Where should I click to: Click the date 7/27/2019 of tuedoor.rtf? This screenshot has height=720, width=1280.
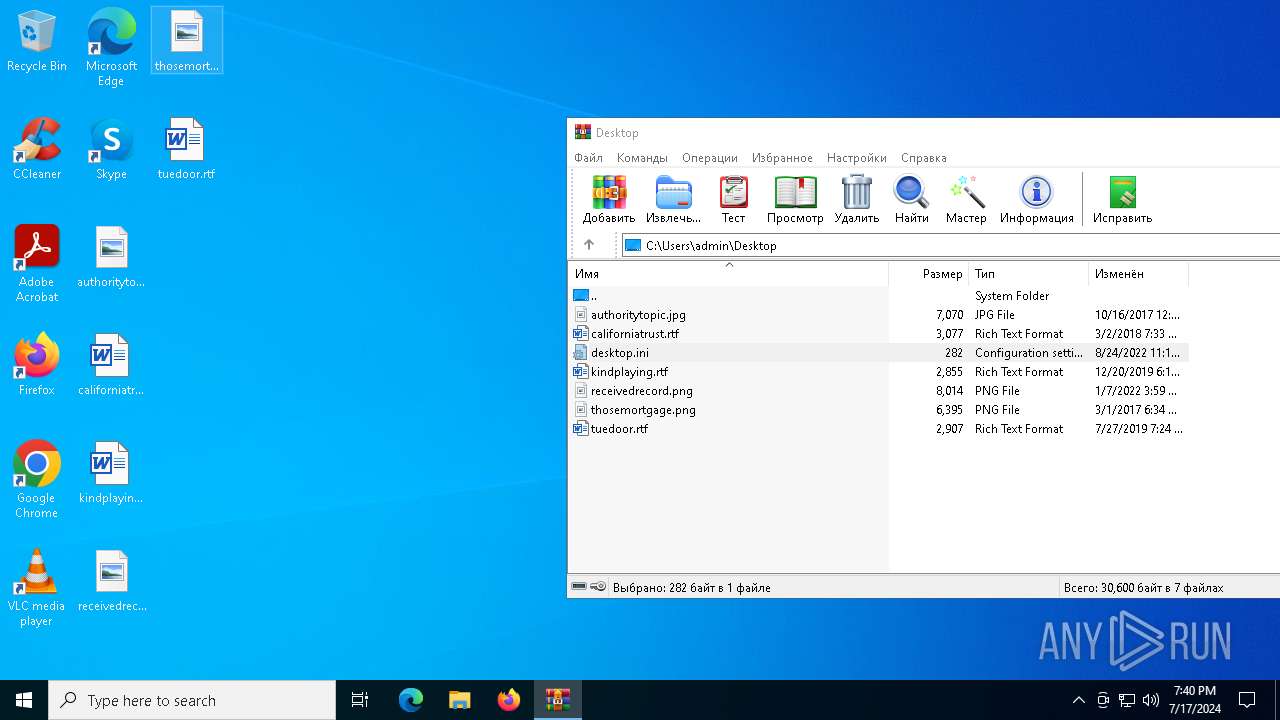(1138, 429)
